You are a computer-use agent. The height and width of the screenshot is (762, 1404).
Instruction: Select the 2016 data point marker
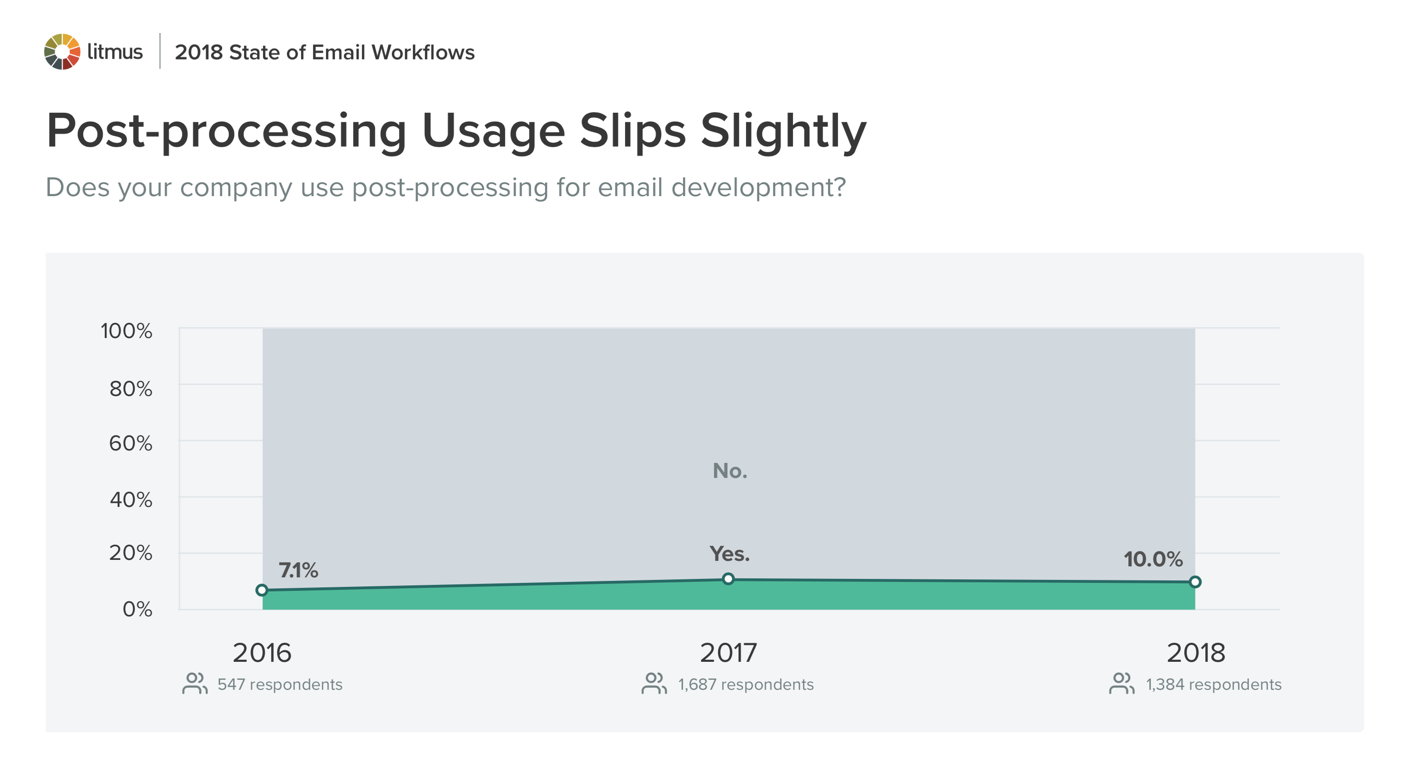click(262, 590)
